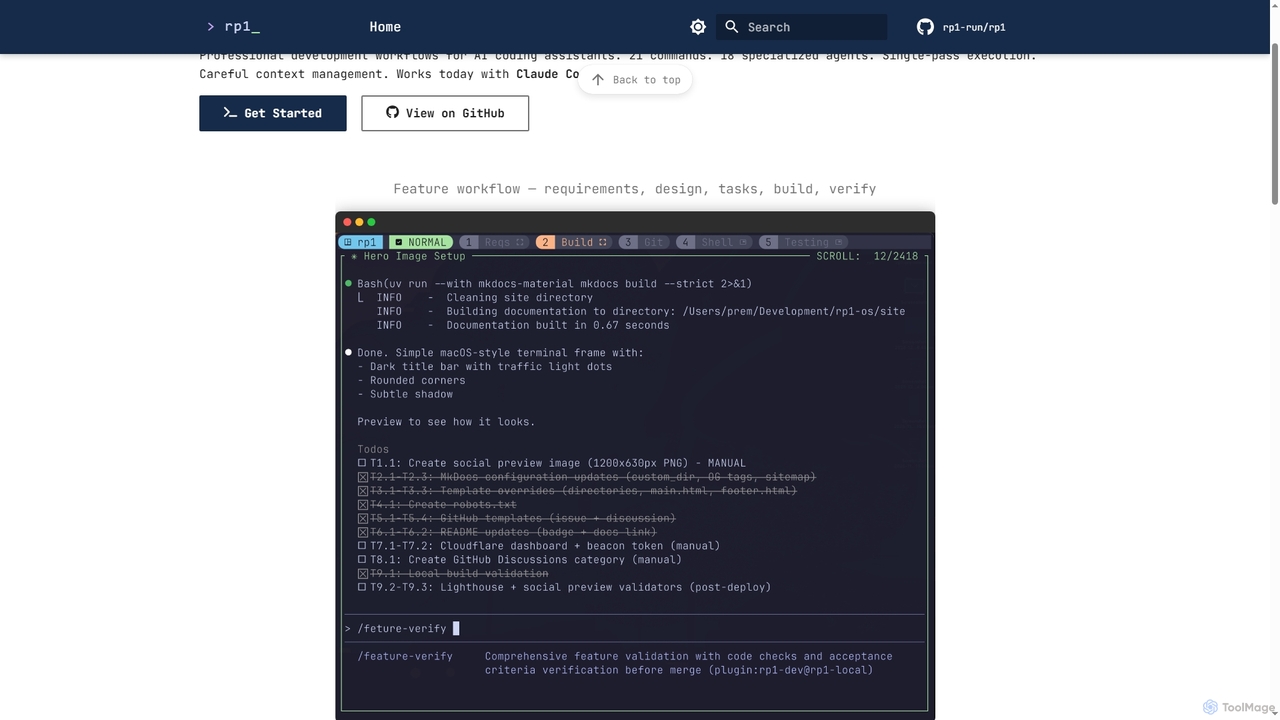Image resolution: width=1280 pixels, height=720 pixels.
Task: Click the 'Rounded corners' line
Action: click(x=411, y=380)
